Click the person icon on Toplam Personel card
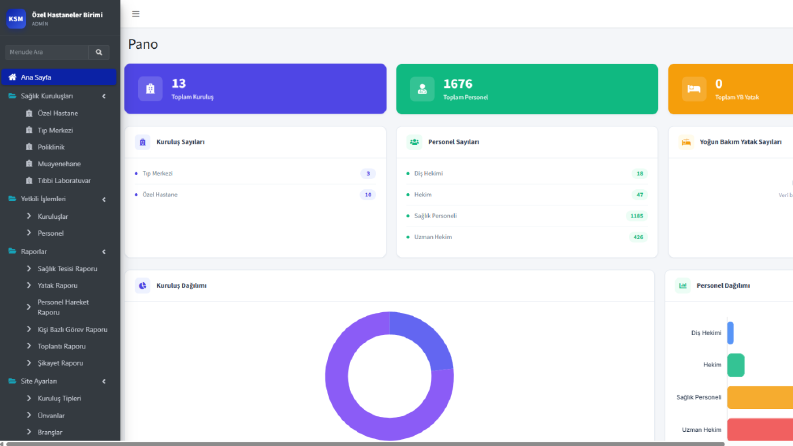Screen dimensions: 793x446 tap(422, 89)
